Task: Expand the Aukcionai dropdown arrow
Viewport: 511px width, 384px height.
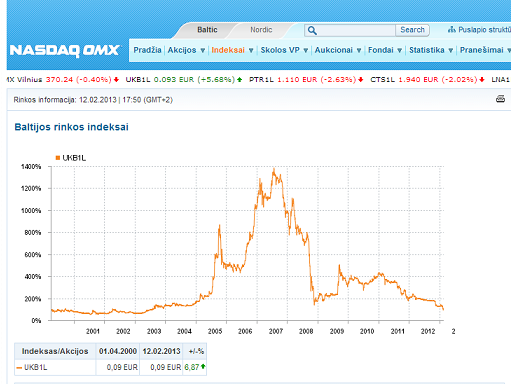Action: tap(359, 50)
